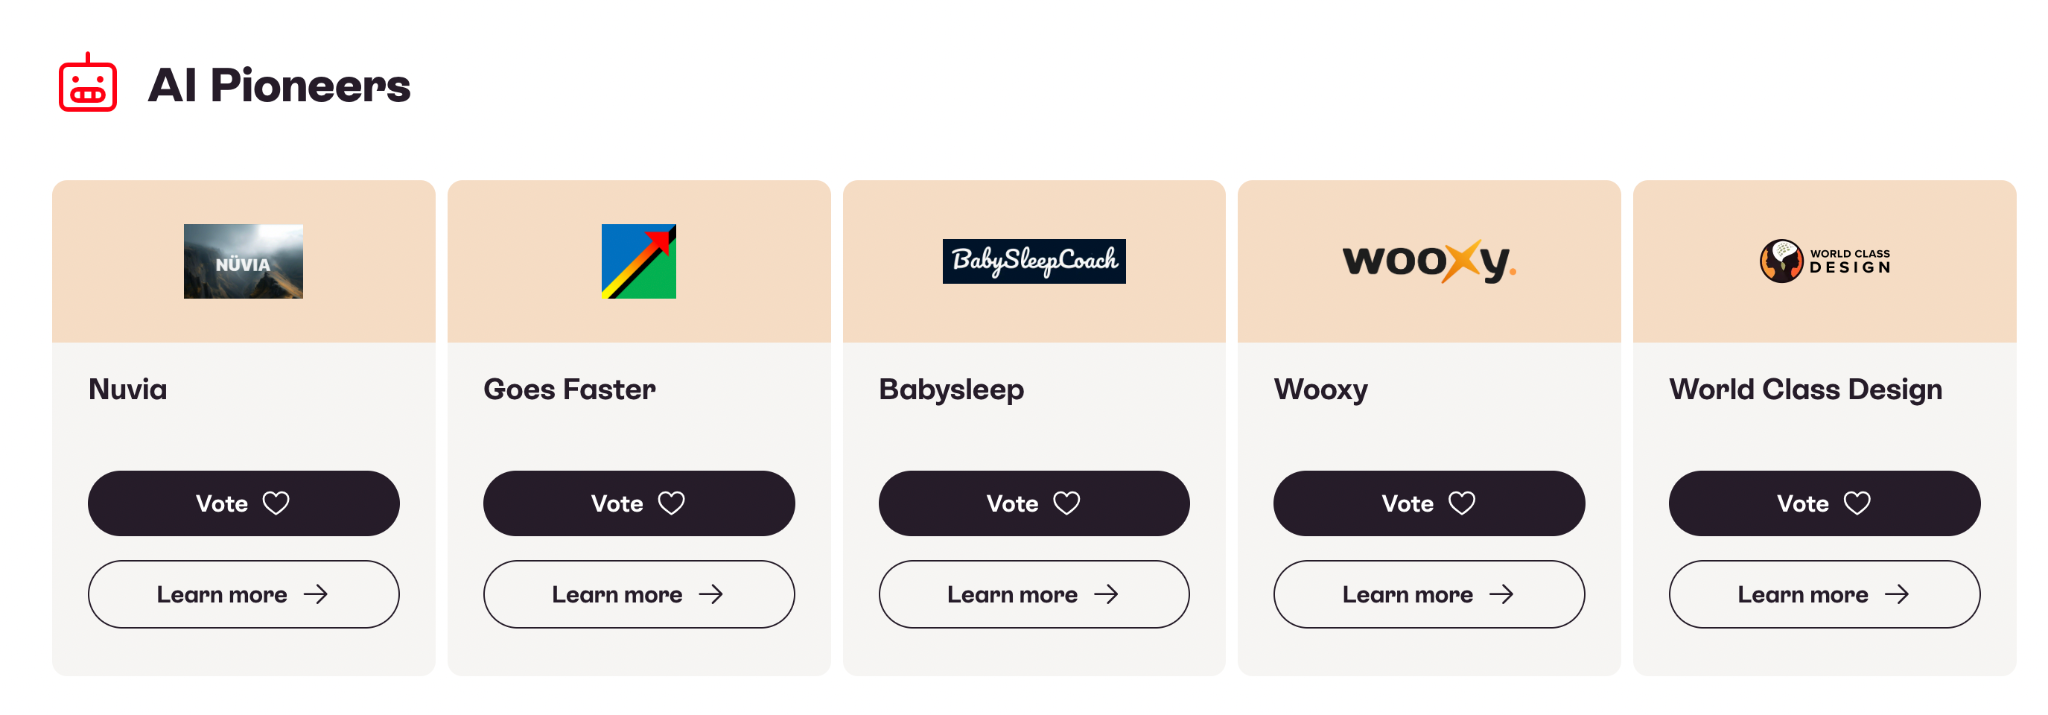Click the Goes Faster arrow logo
The image size is (2048, 715).
[638, 261]
